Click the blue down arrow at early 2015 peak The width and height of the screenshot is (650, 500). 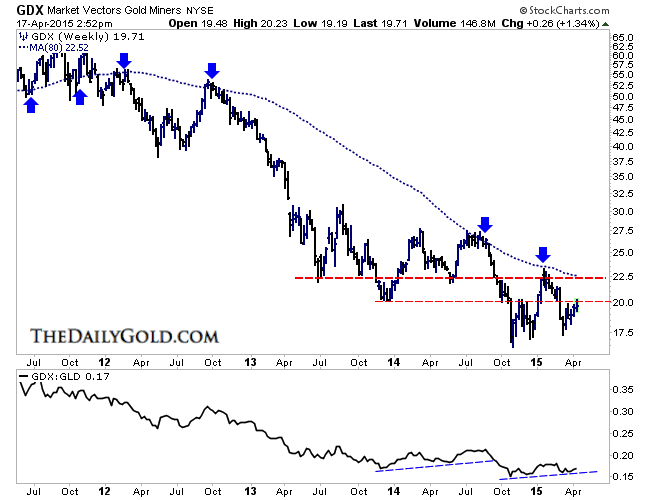tap(542, 254)
